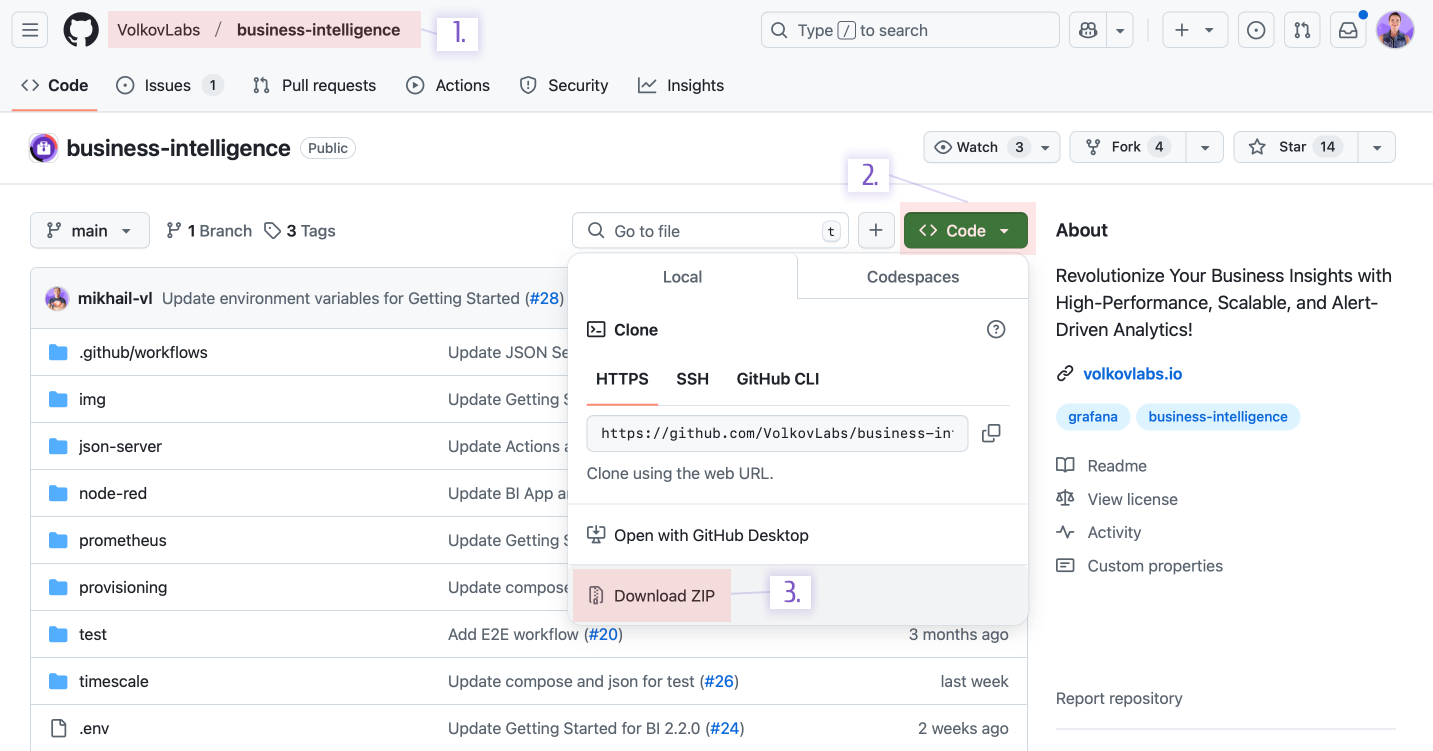Focus the Go to file search field
This screenshot has height=751, width=1433.
click(710, 231)
